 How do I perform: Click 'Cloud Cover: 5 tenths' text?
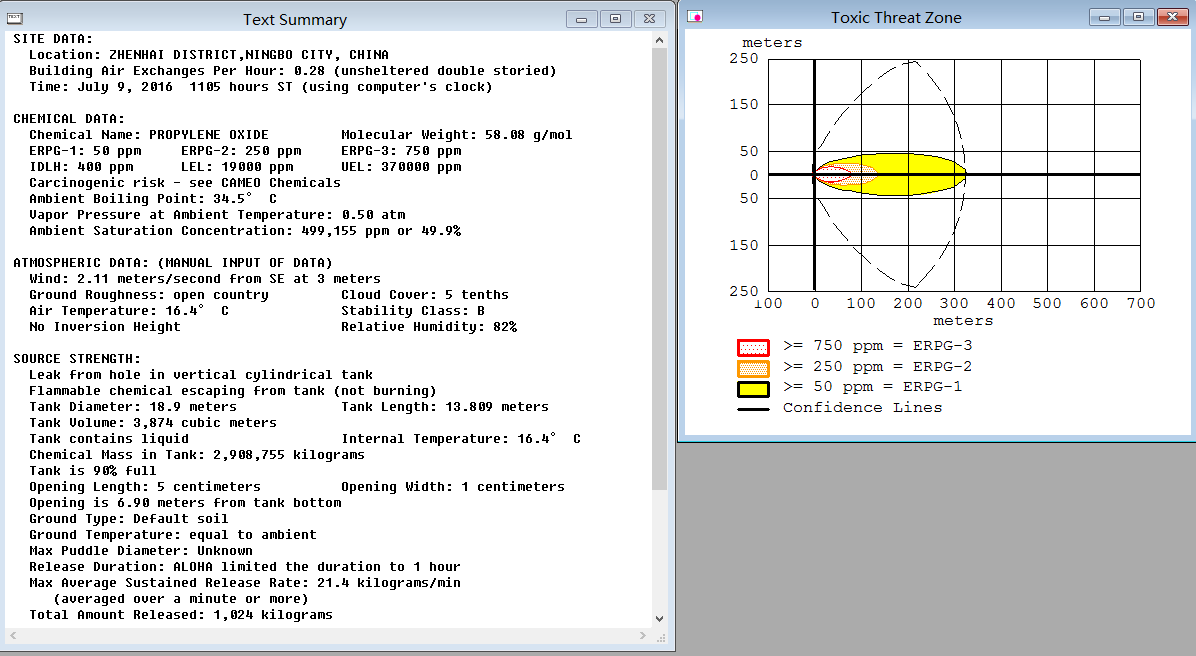tap(425, 295)
